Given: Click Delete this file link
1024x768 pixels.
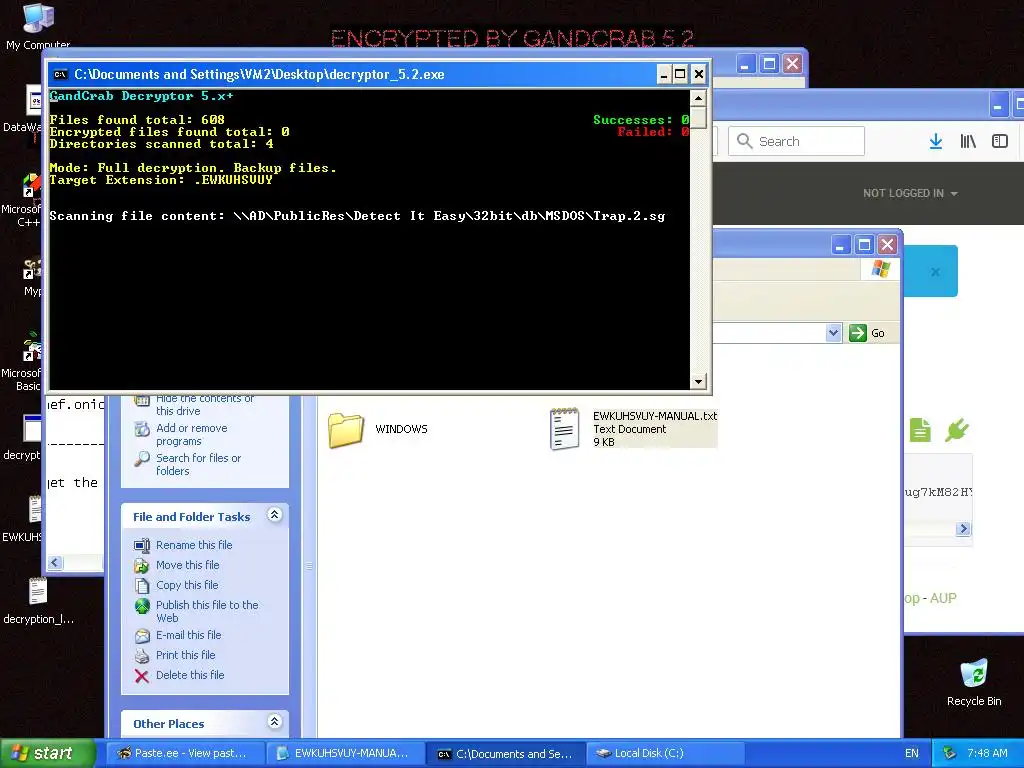Looking at the screenshot, I should tap(190, 676).
